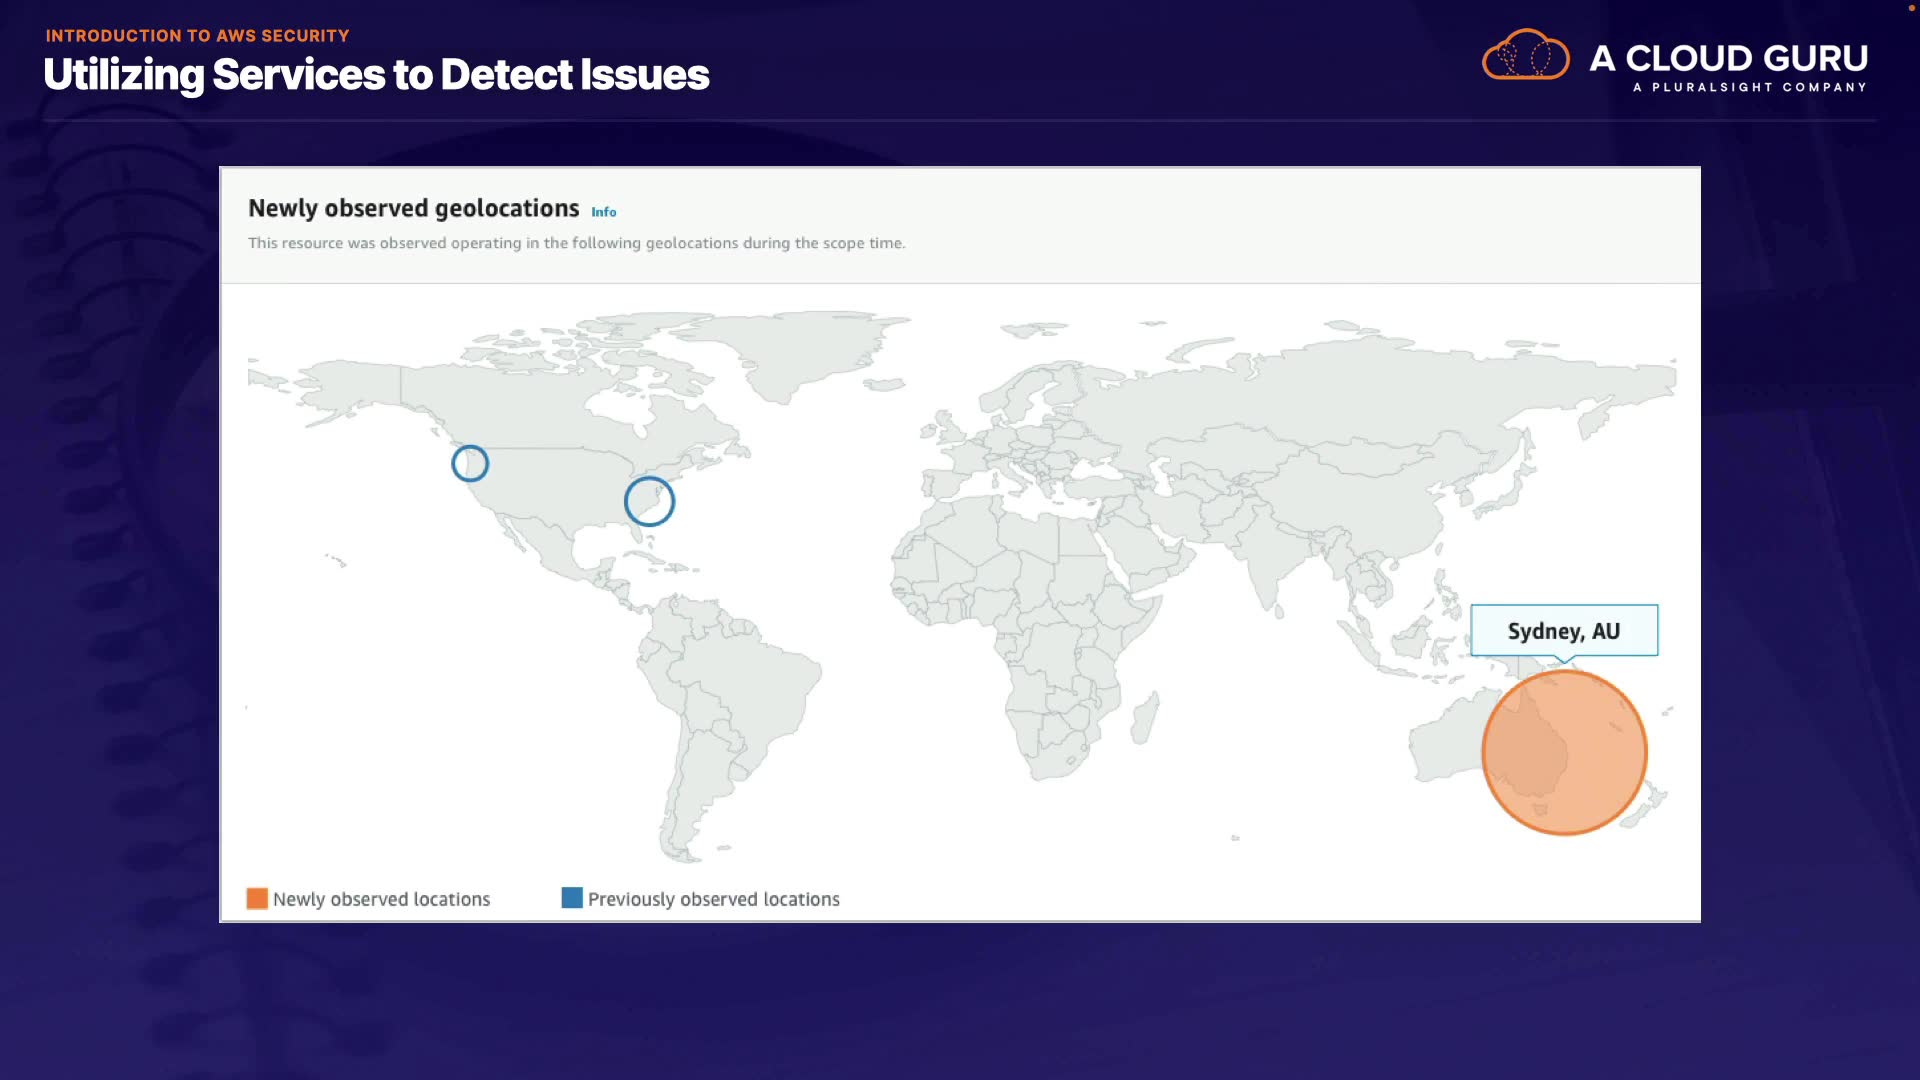This screenshot has height=1080, width=1920.
Task: Click the geolocations description text line
Action: pyautogui.click(x=576, y=243)
